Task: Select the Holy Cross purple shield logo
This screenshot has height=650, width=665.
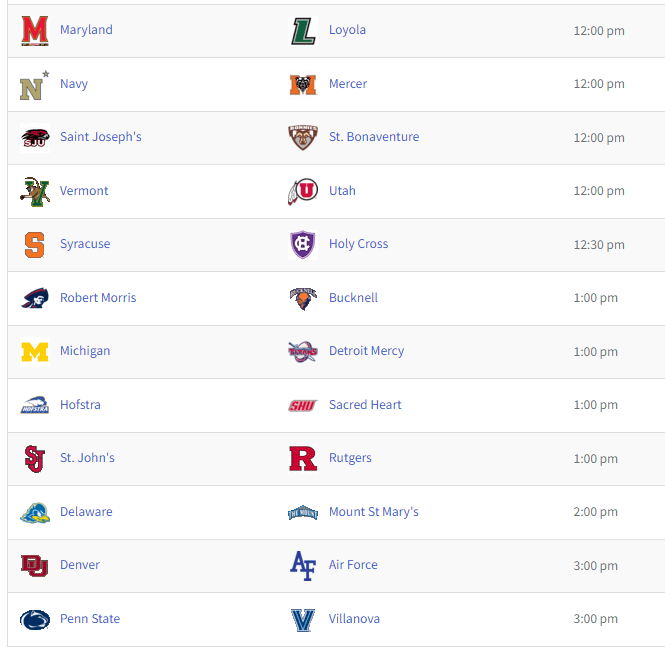Action: pos(303,245)
